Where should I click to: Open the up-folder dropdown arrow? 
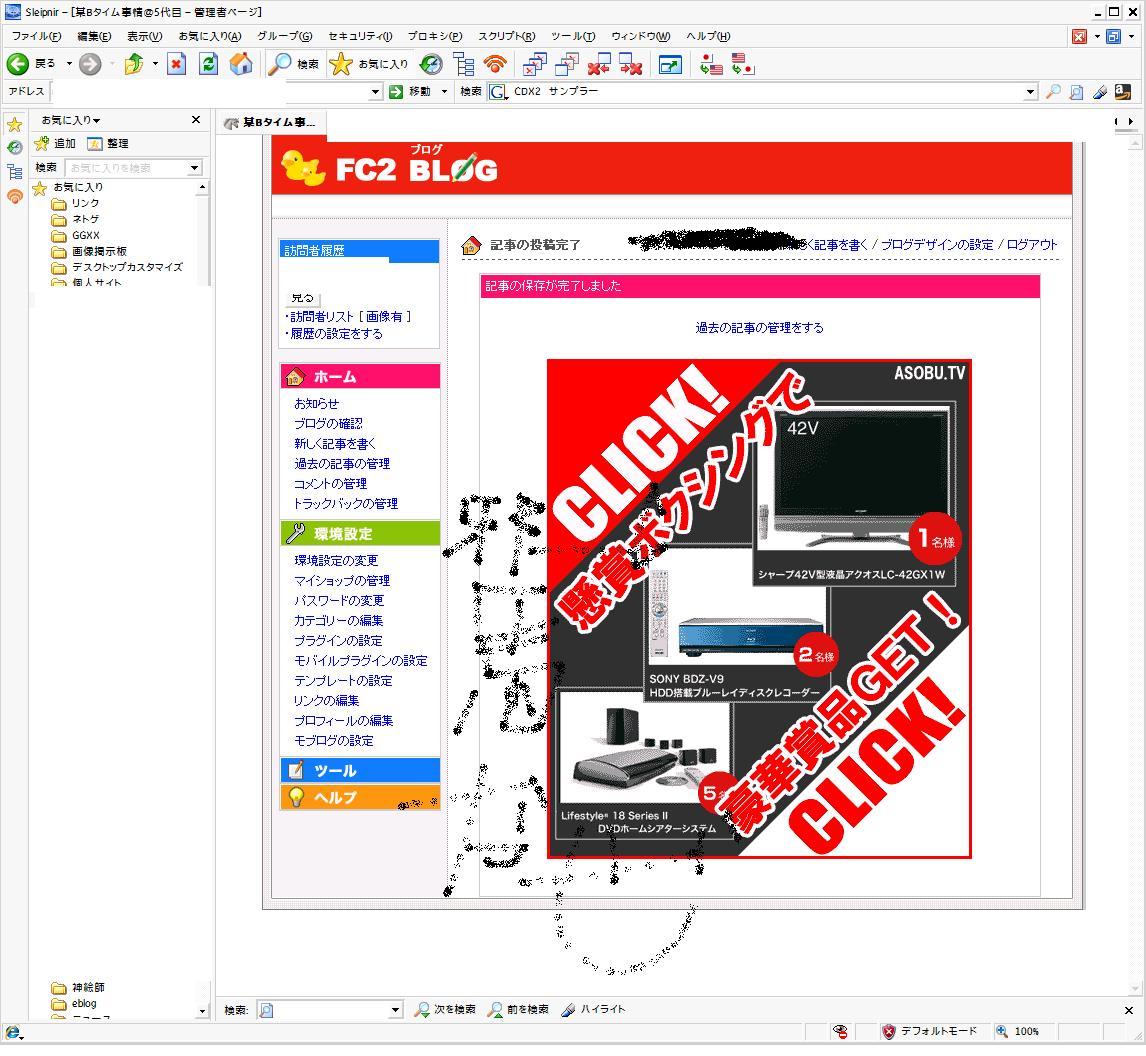pyautogui.click(x=155, y=64)
